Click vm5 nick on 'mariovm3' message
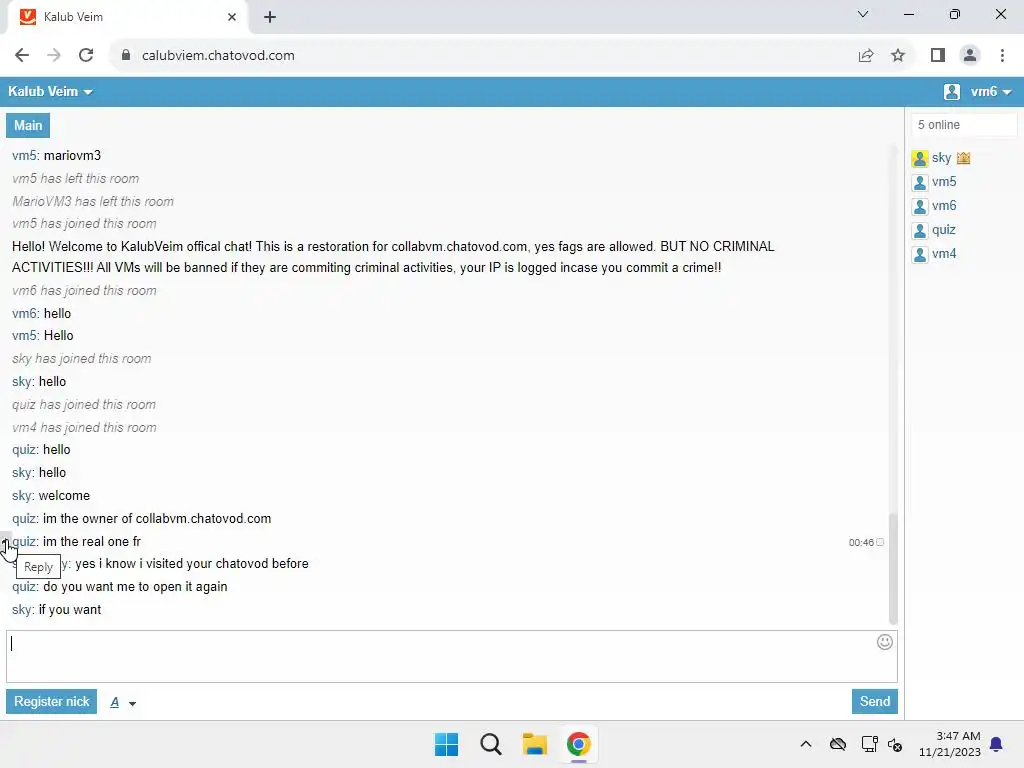Image resolution: width=1024 pixels, height=768 pixels. (25, 156)
